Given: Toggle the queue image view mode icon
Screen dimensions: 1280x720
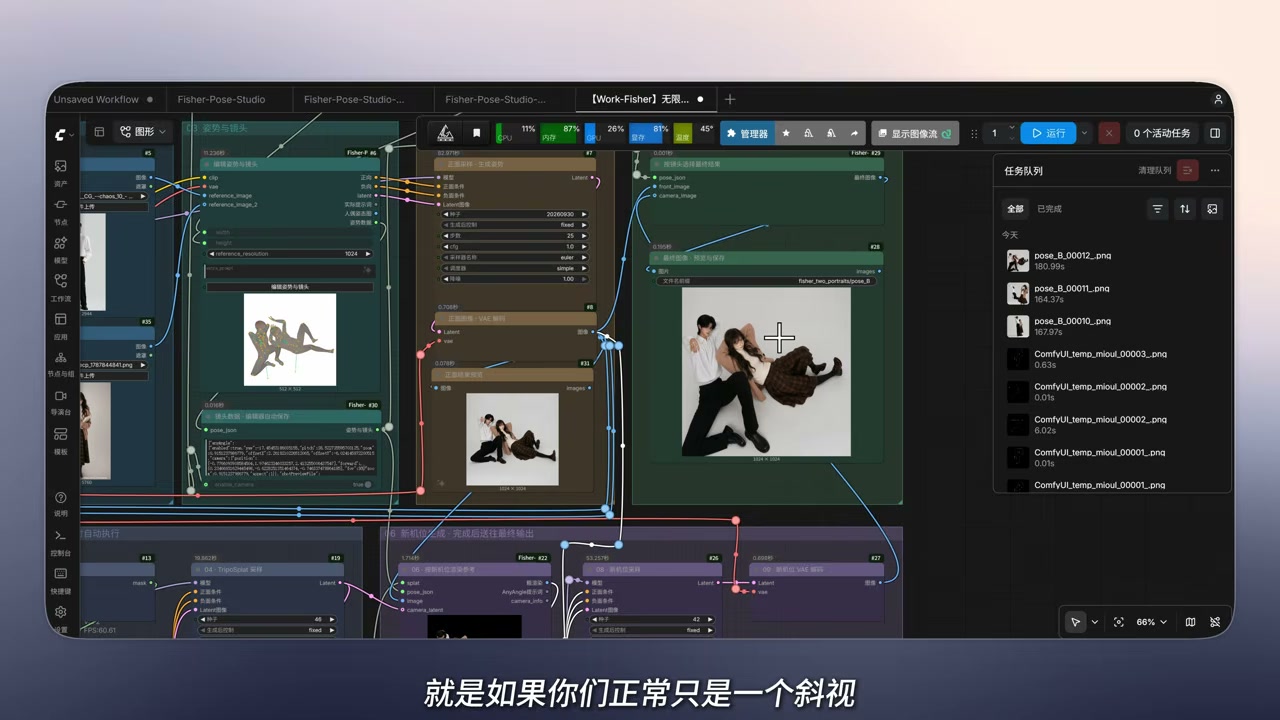Looking at the screenshot, I should click(x=1212, y=209).
